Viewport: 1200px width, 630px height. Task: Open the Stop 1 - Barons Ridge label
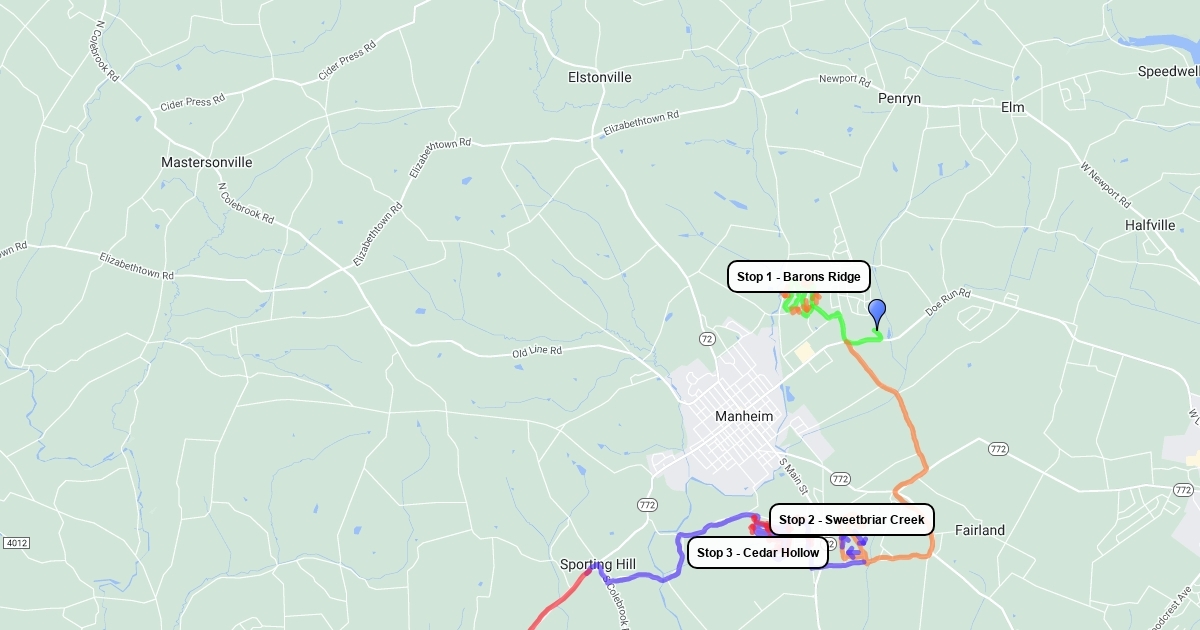point(799,277)
